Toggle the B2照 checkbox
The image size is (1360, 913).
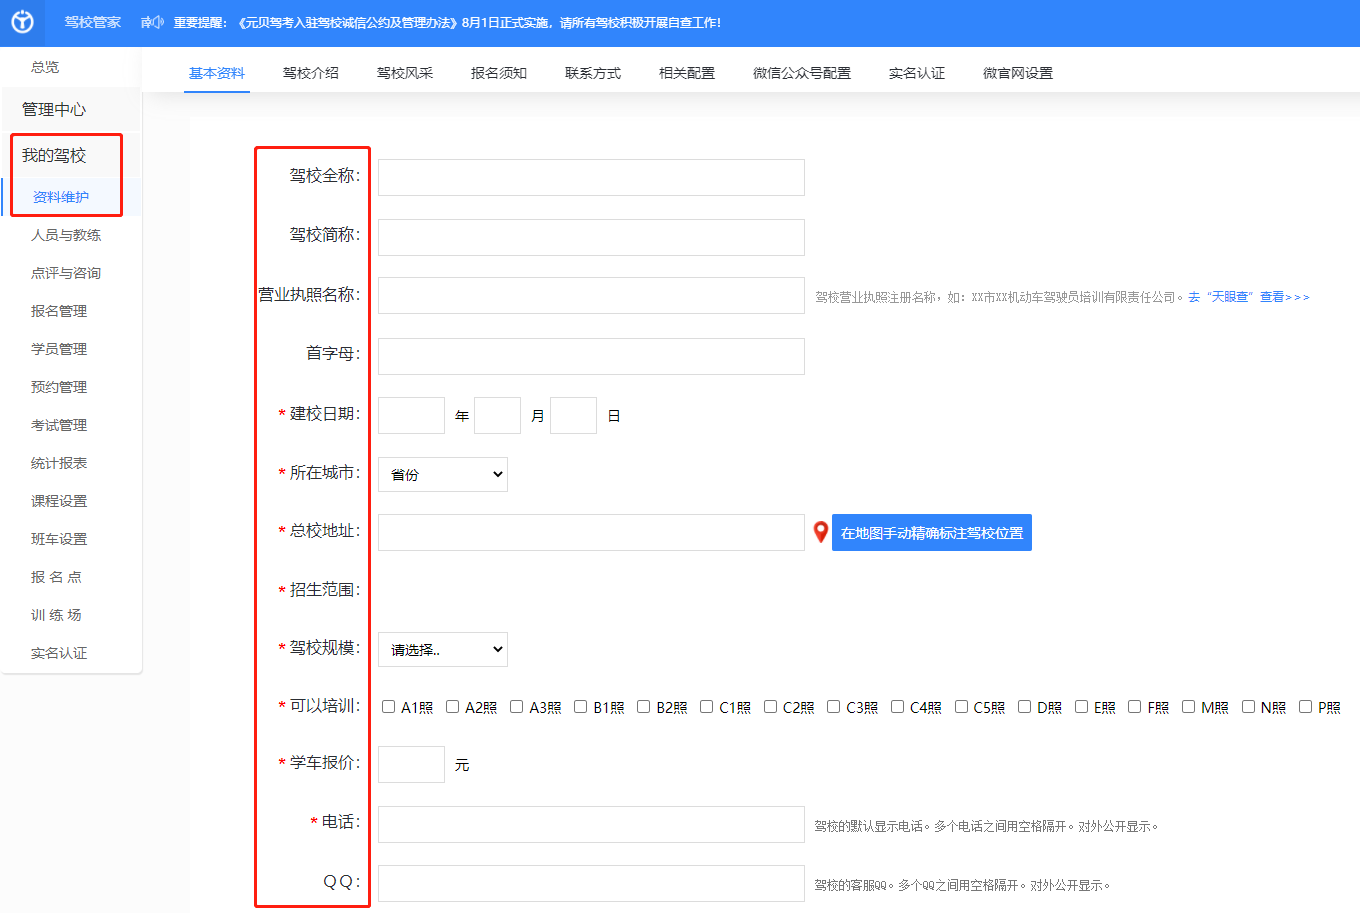coord(644,707)
